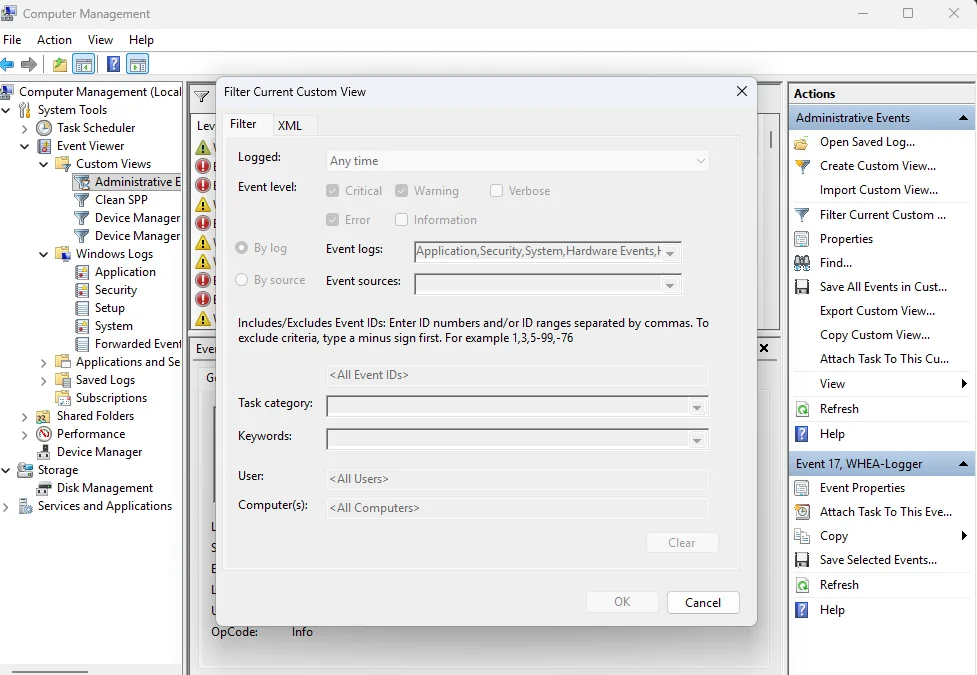Open the File menu
This screenshot has width=977, height=675.
12,40
